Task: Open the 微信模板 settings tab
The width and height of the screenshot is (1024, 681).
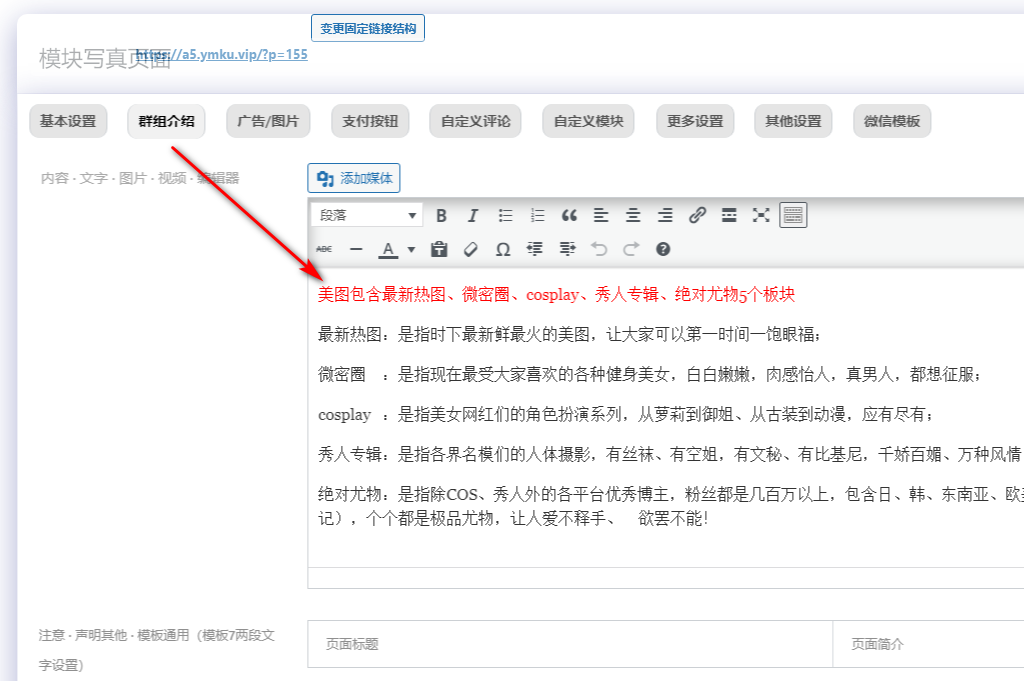Action: [890, 120]
